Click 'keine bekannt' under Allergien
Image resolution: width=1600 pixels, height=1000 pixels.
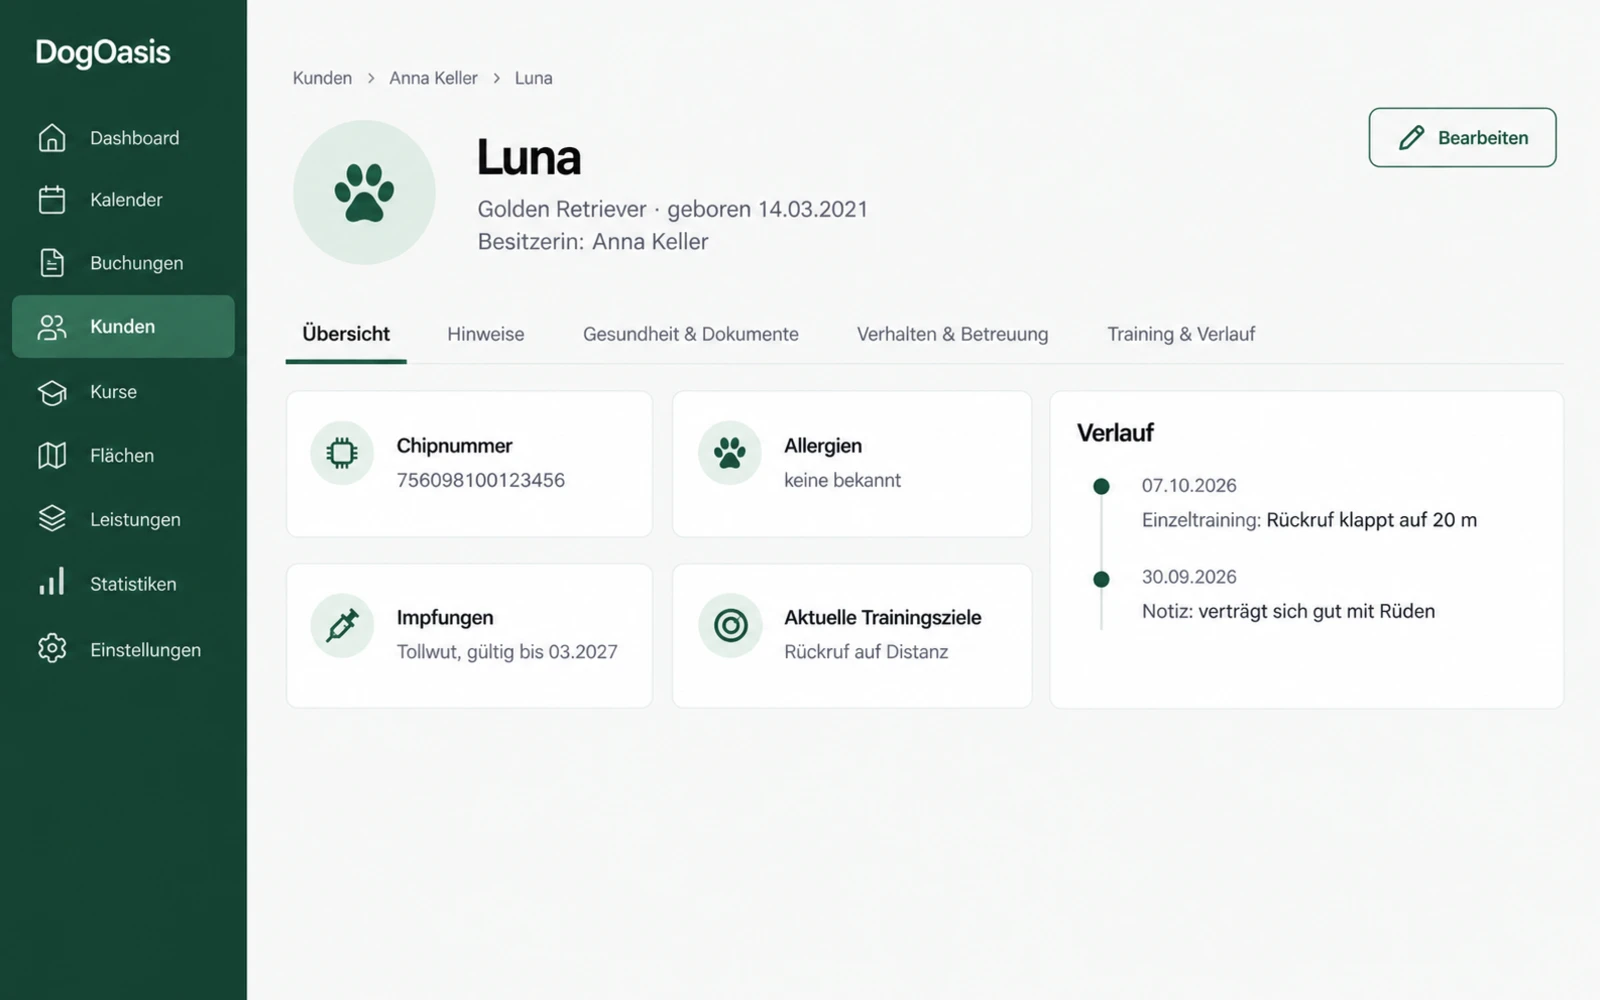pos(842,480)
